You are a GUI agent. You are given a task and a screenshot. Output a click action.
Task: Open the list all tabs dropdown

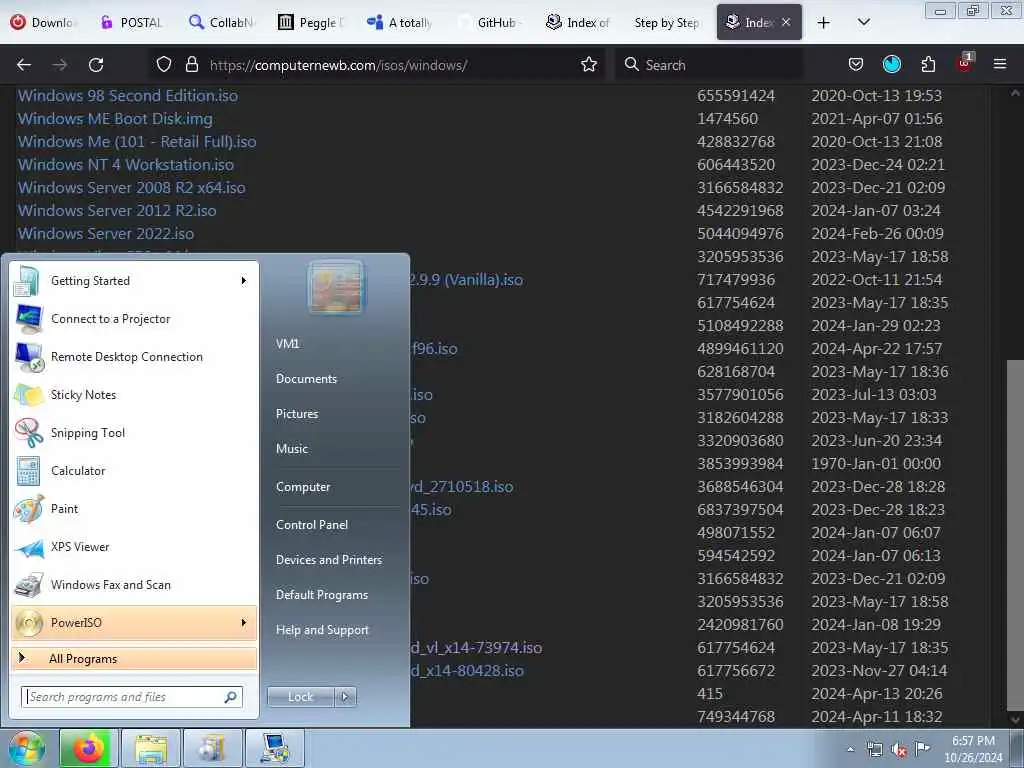coord(863,23)
